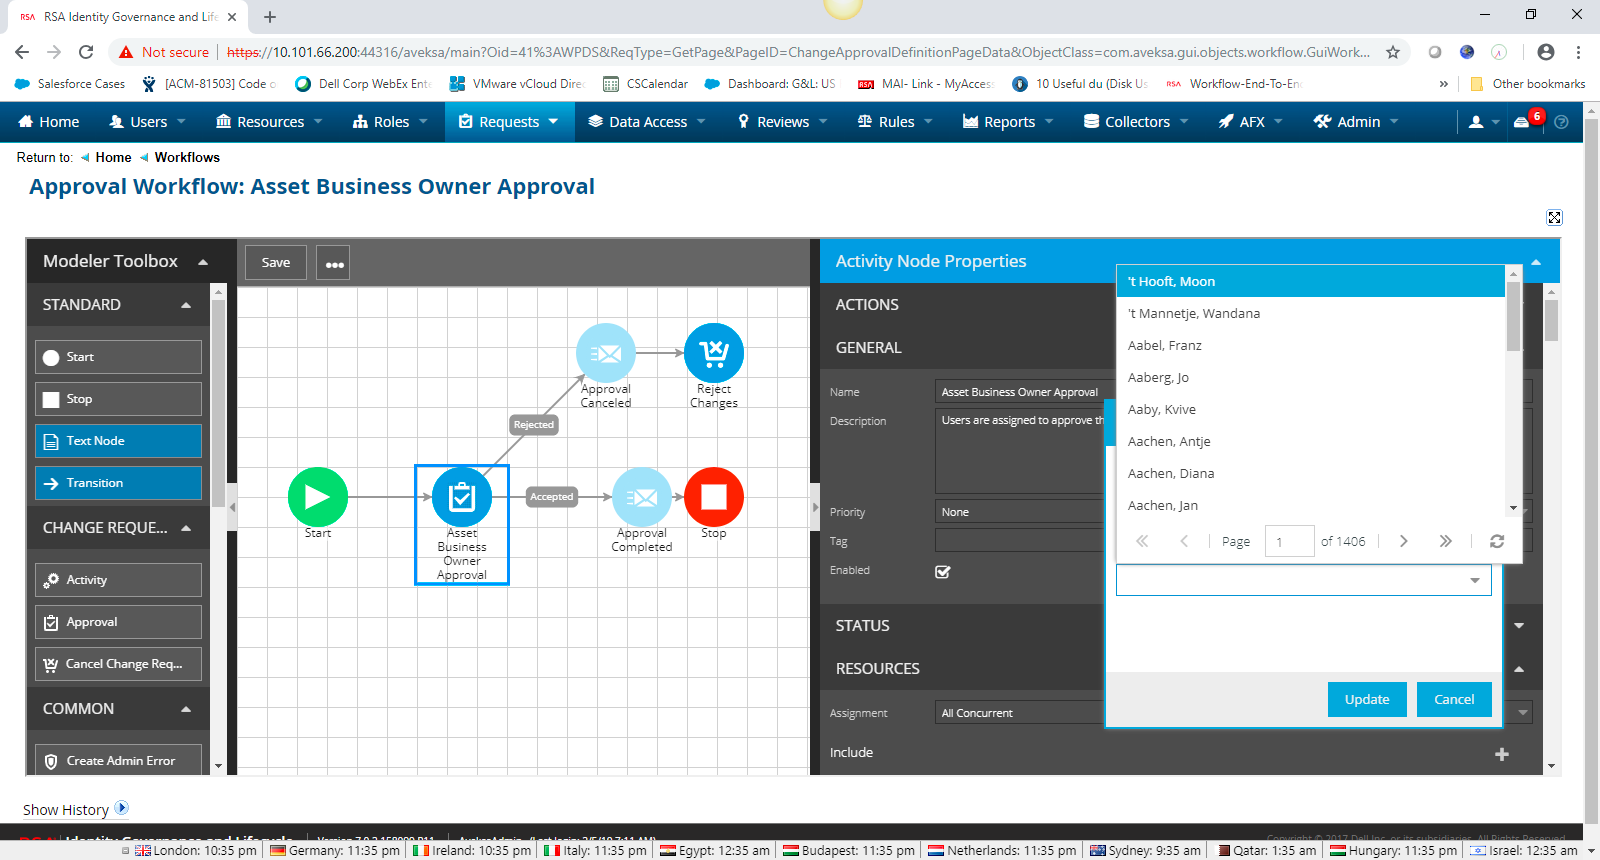Choose 'Aabel, Franz' from user list
The width and height of the screenshot is (1600, 860).
pyautogui.click(x=1165, y=345)
